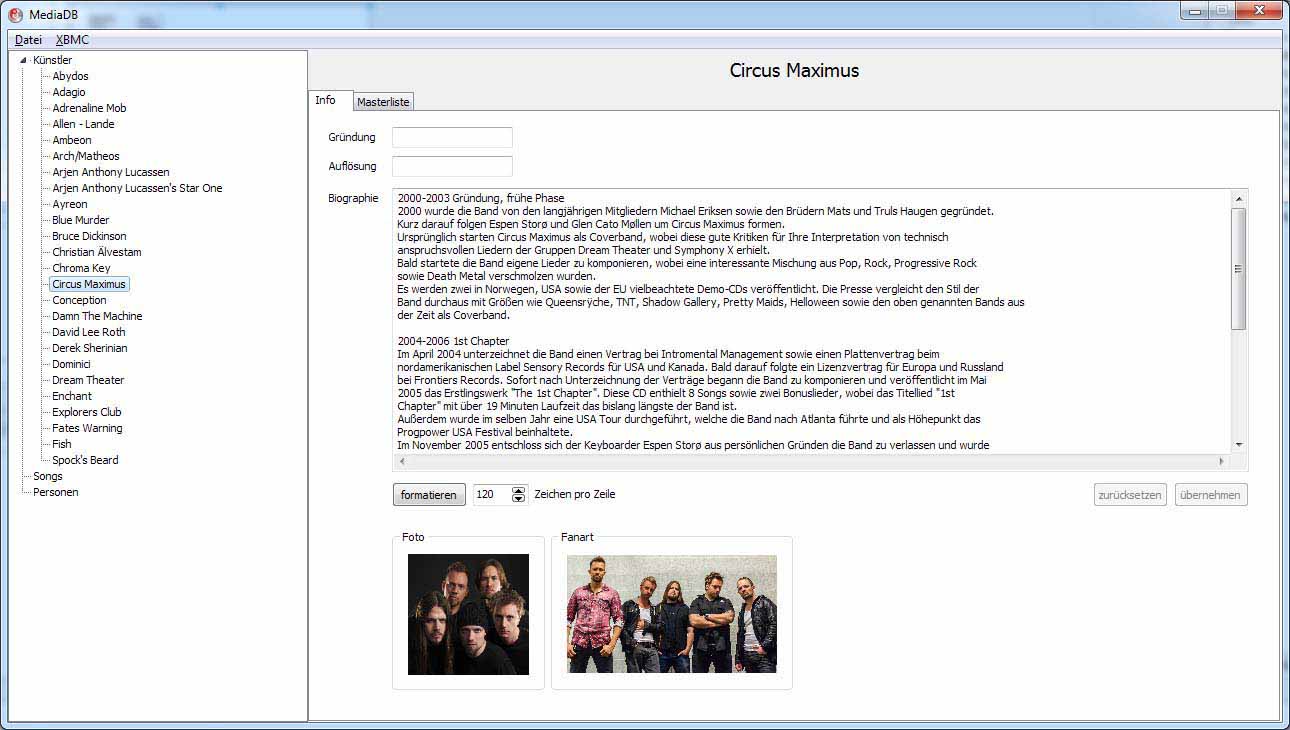Image resolution: width=1290 pixels, height=730 pixels.
Task: Select Christian Älvestam artist
Action: click(97, 252)
